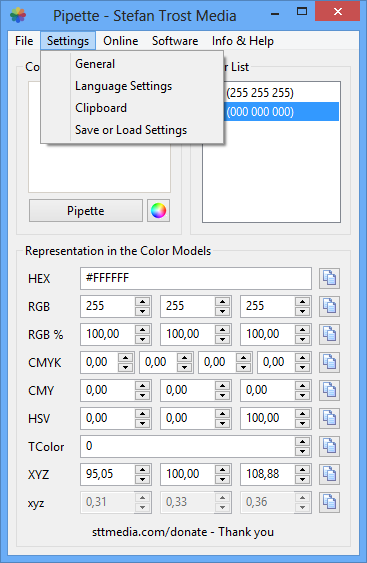Choose Save or Load Settings

132,130
